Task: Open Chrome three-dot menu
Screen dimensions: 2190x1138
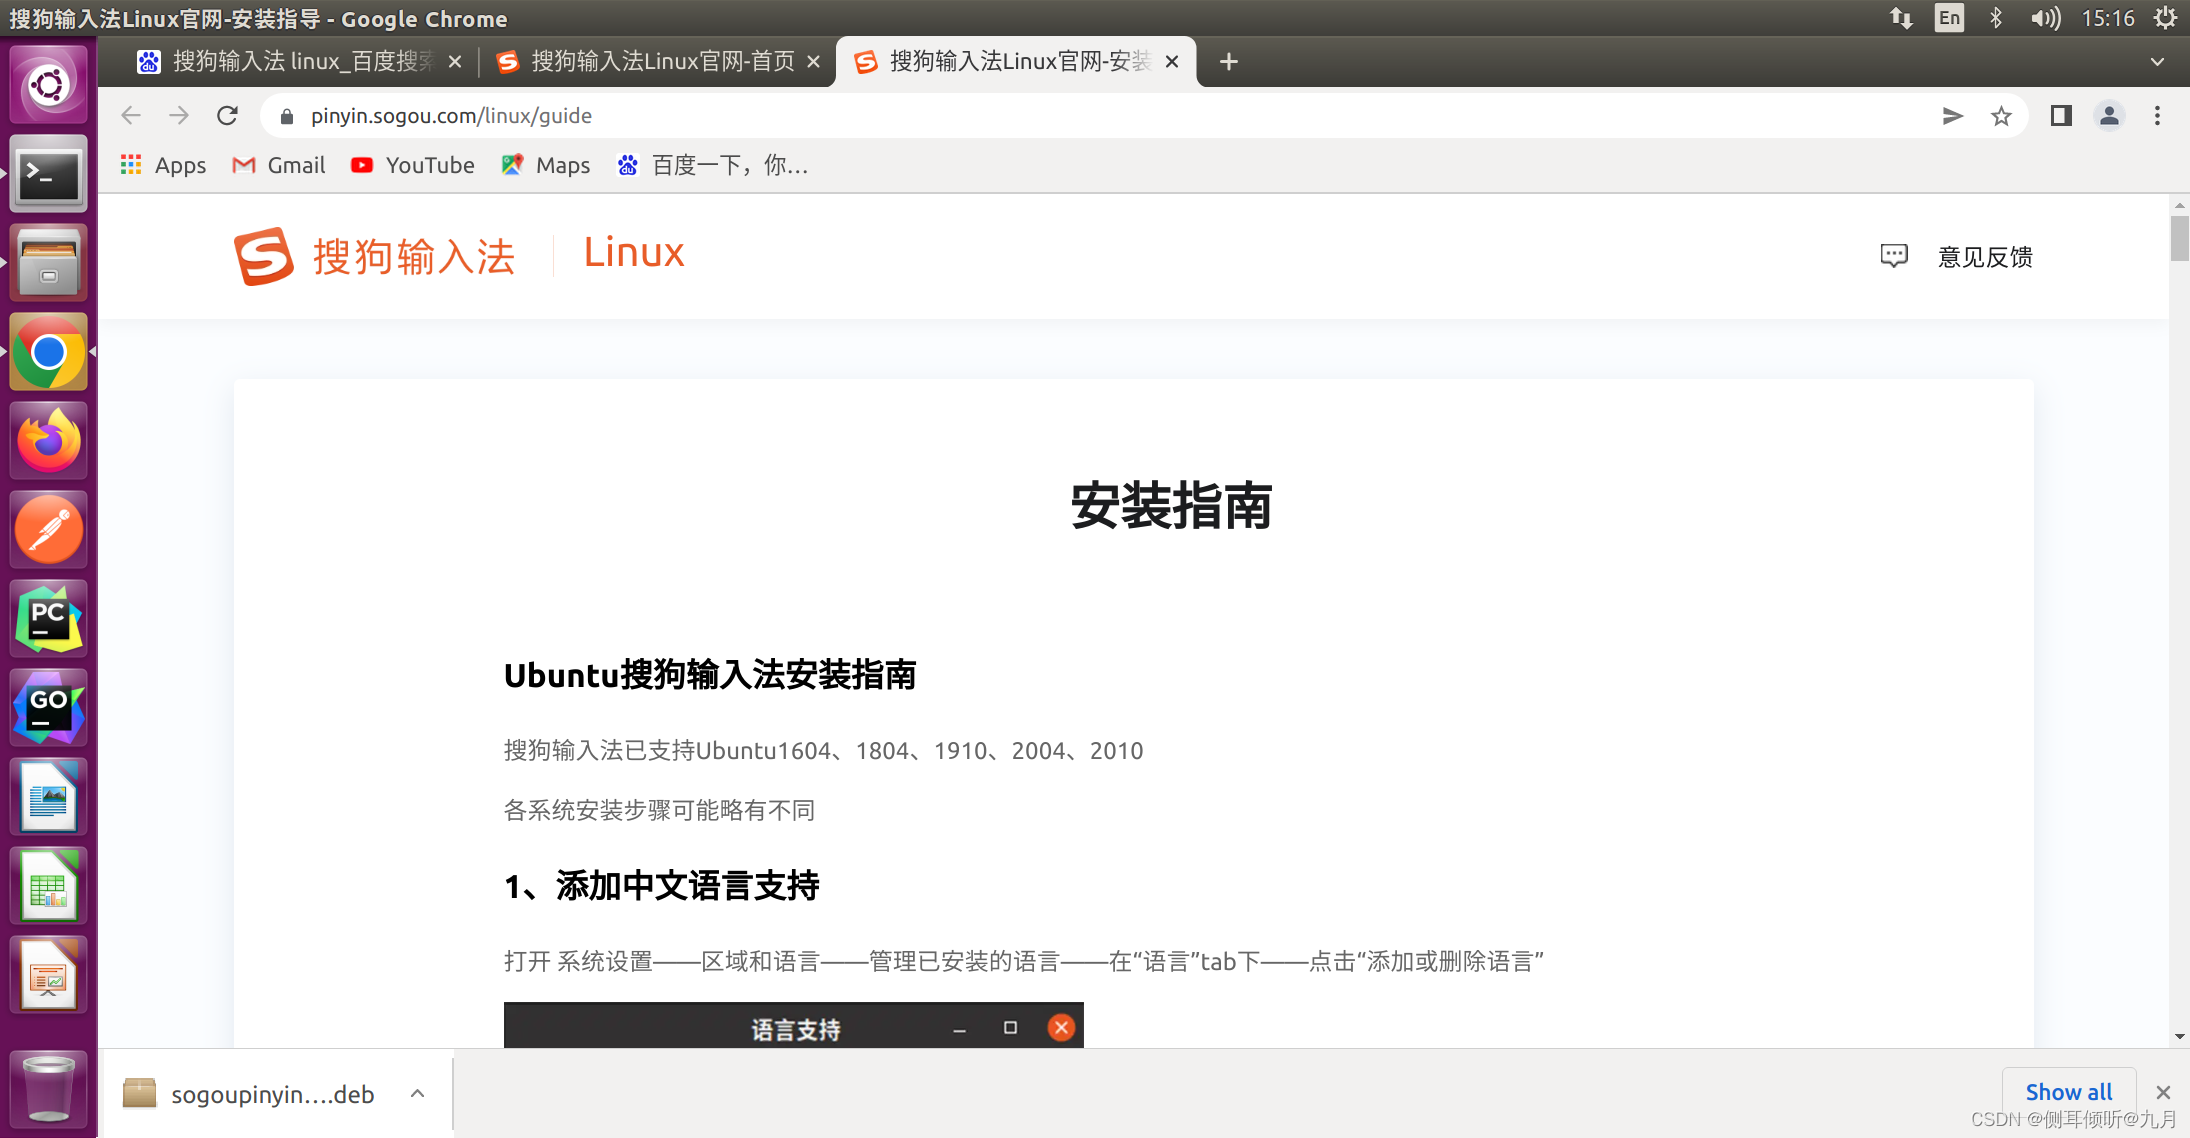Action: [2157, 116]
